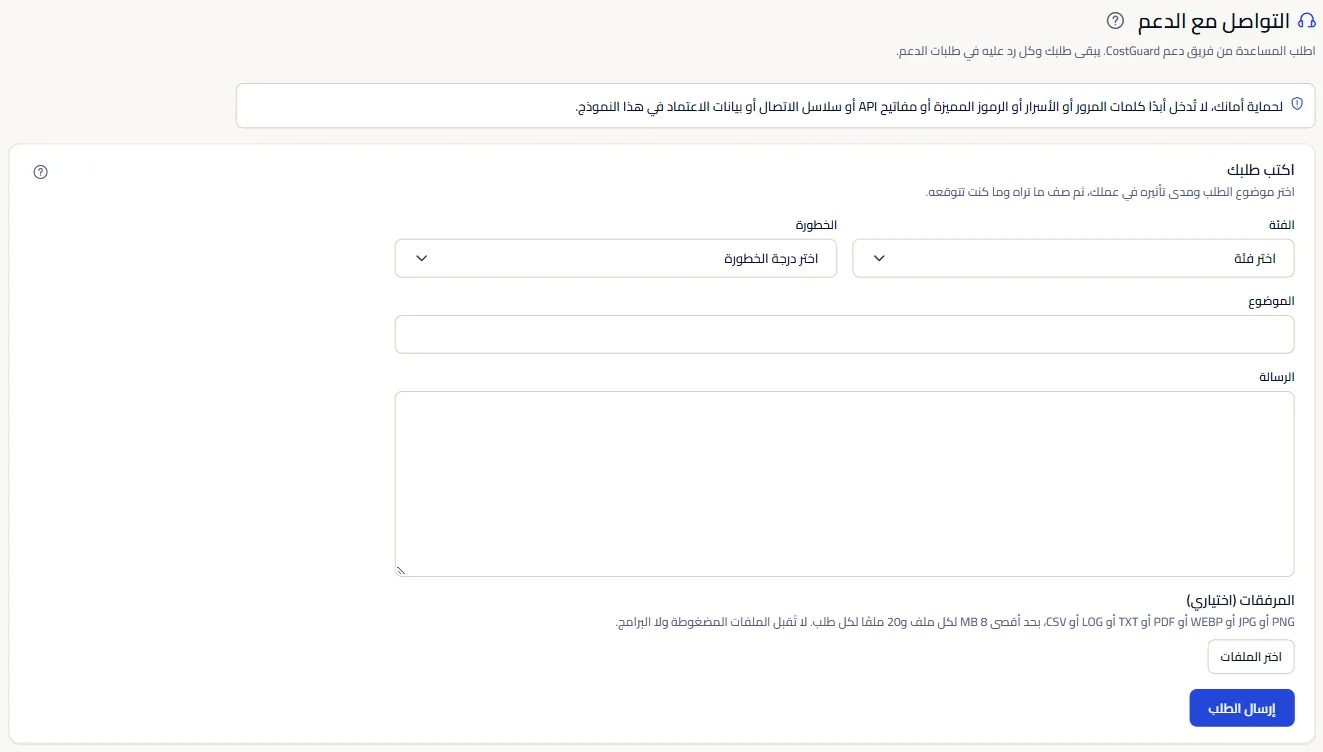1323x752 pixels.
Task: Open the help icon of the اكتب طلبك card
Action: pyautogui.click(x=41, y=172)
